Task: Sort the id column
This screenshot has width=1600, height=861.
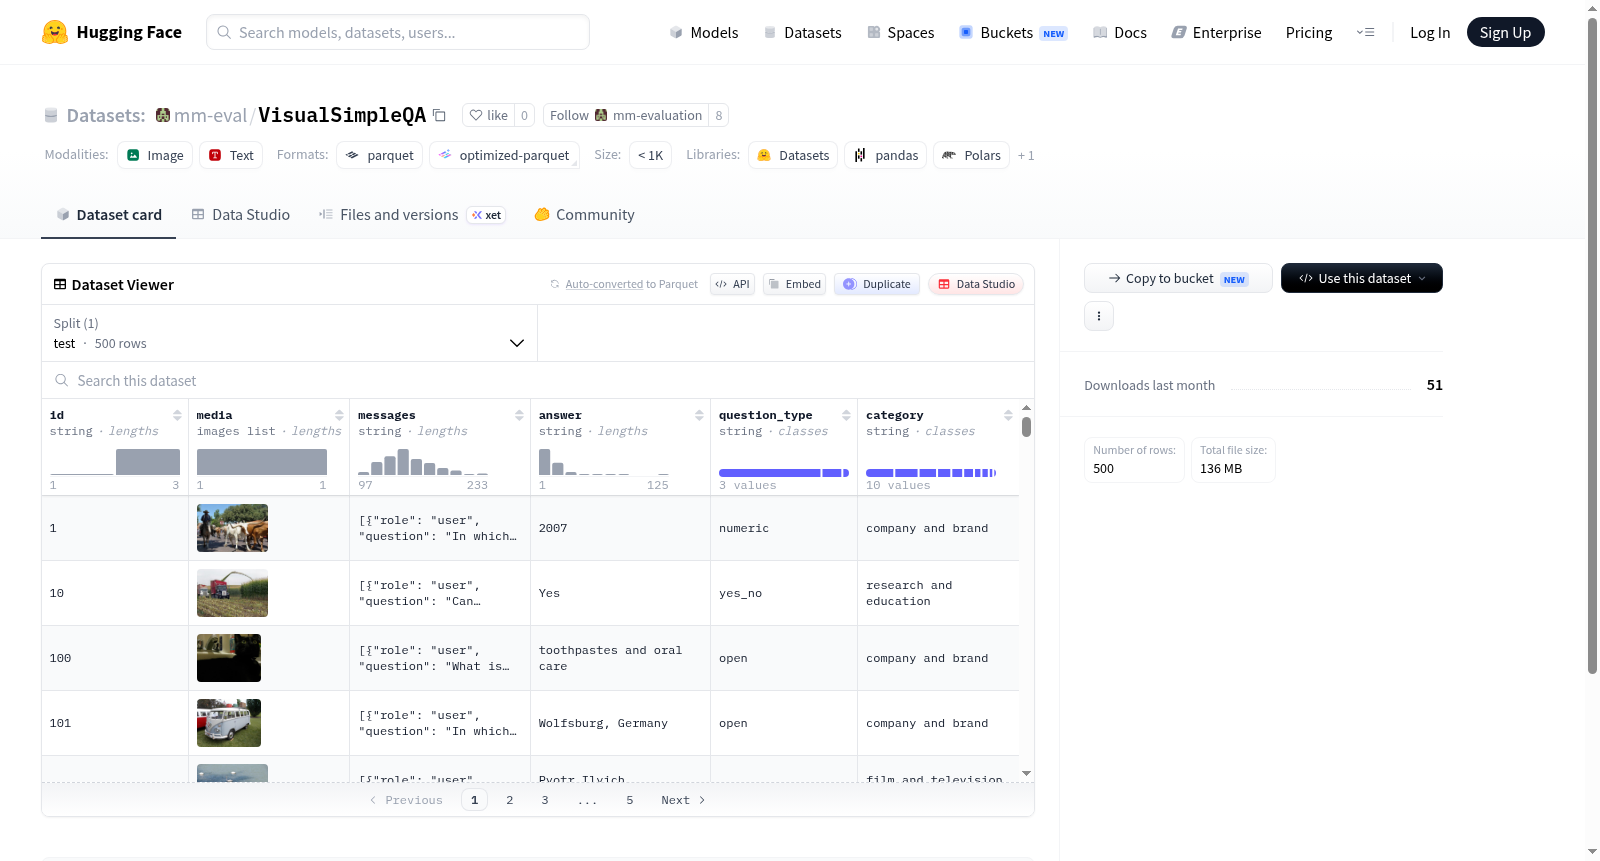Action: click(x=177, y=415)
